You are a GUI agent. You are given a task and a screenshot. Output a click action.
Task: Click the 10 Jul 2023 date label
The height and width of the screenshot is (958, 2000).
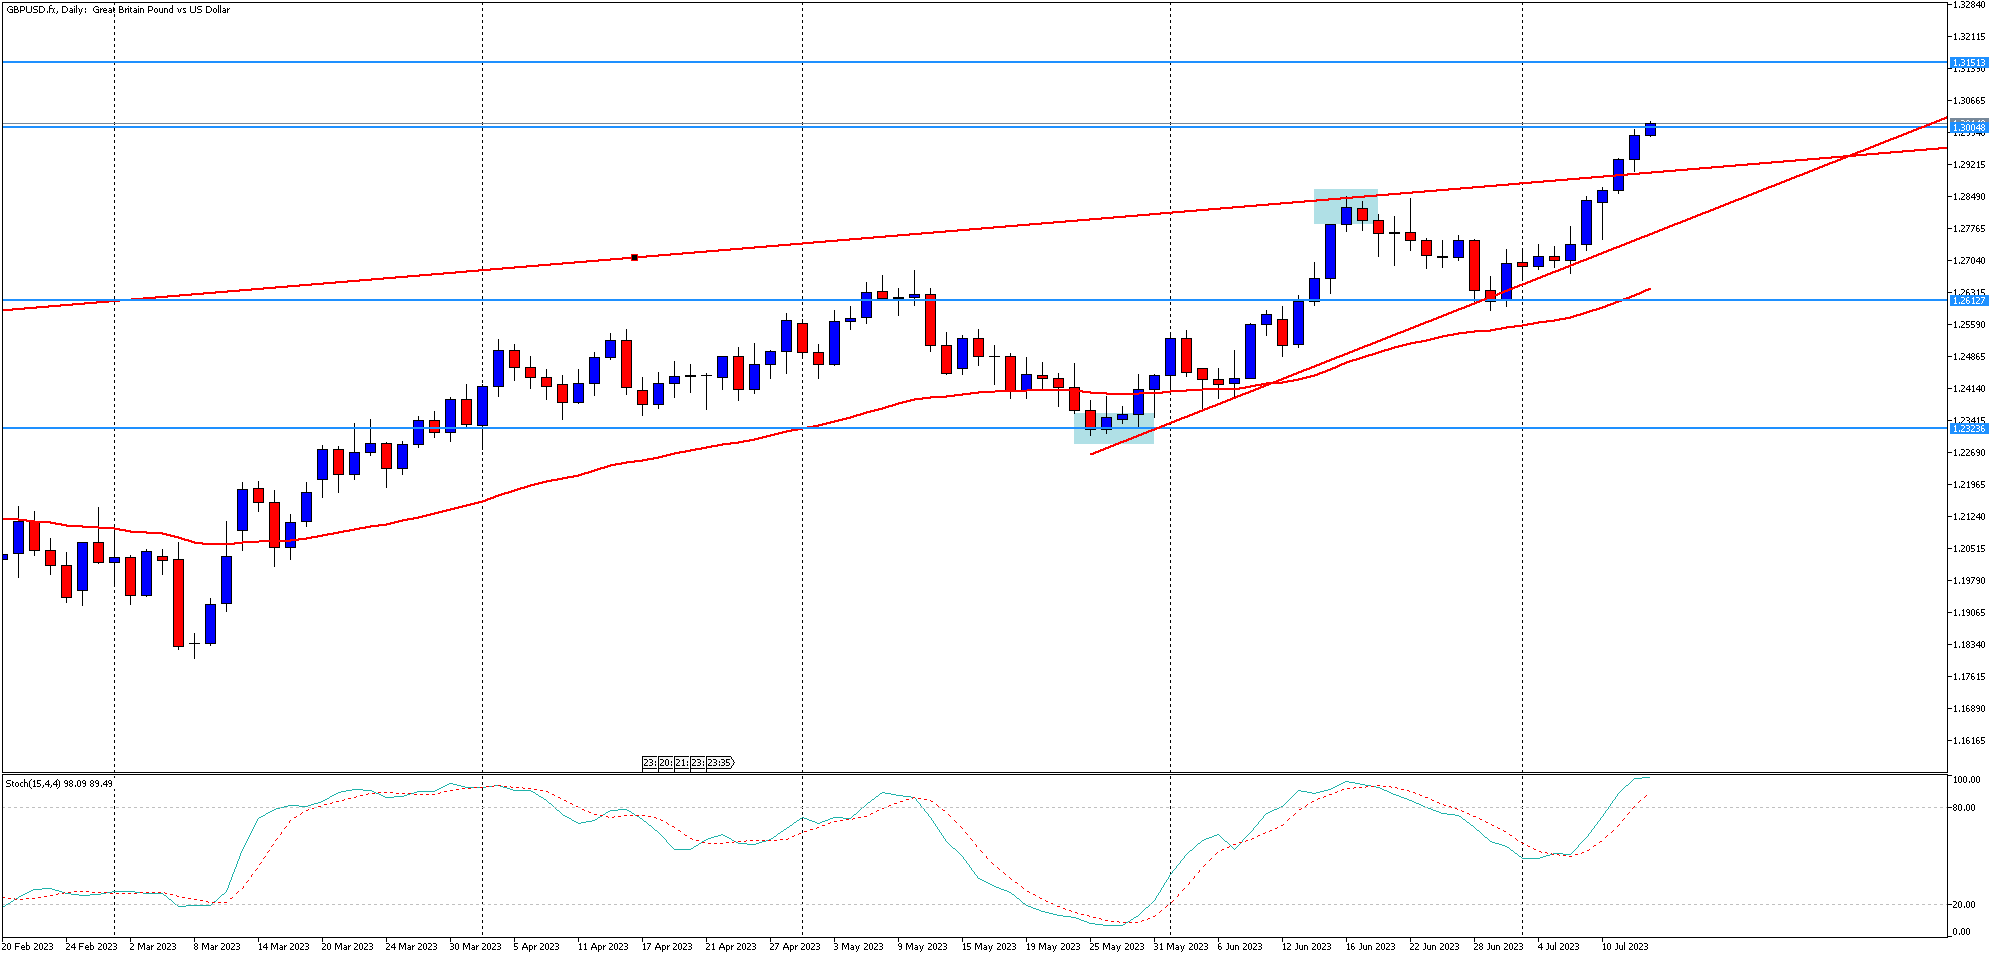tap(1625, 946)
